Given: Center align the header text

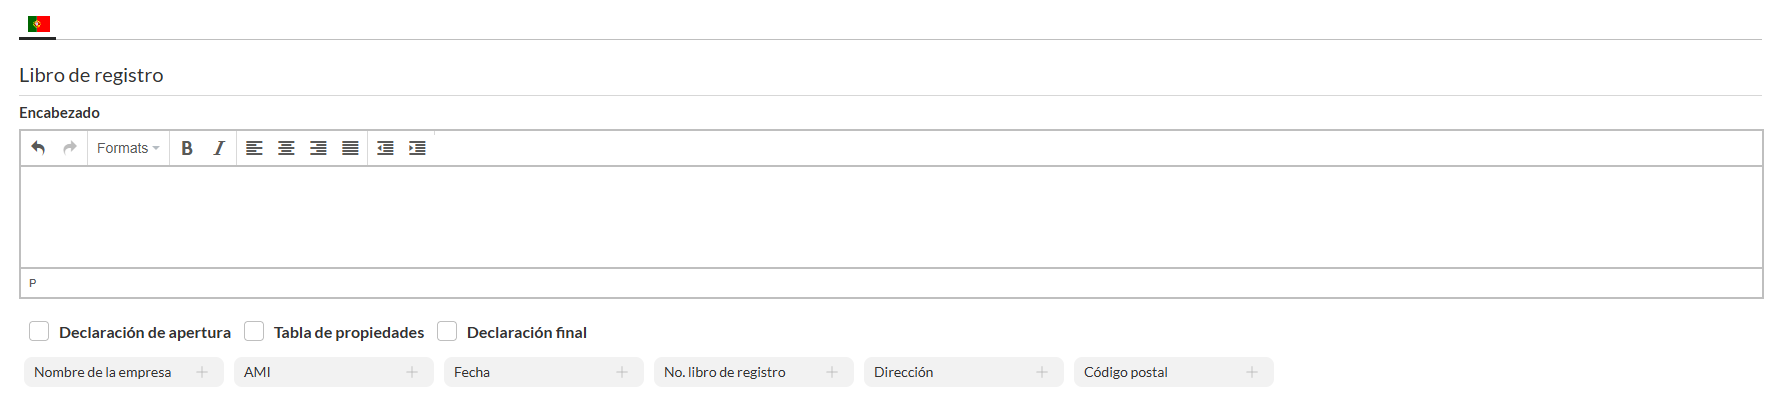Looking at the screenshot, I should click(286, 148).
